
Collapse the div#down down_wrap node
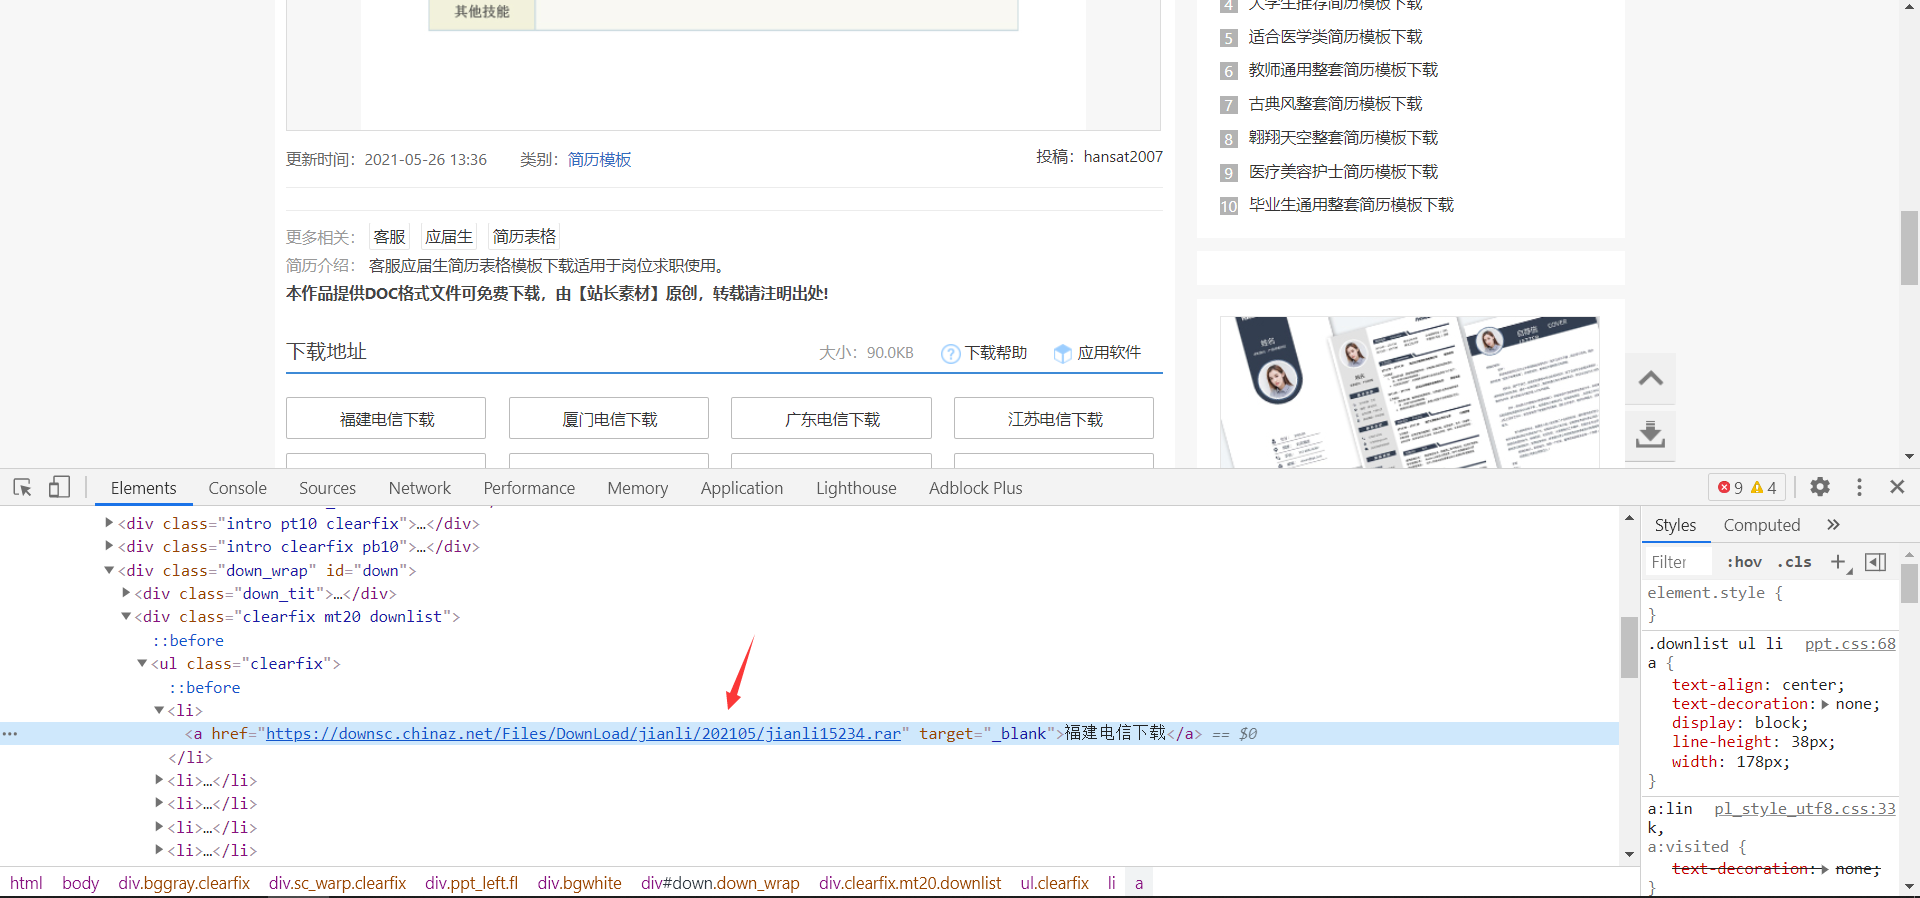(109, 570)
